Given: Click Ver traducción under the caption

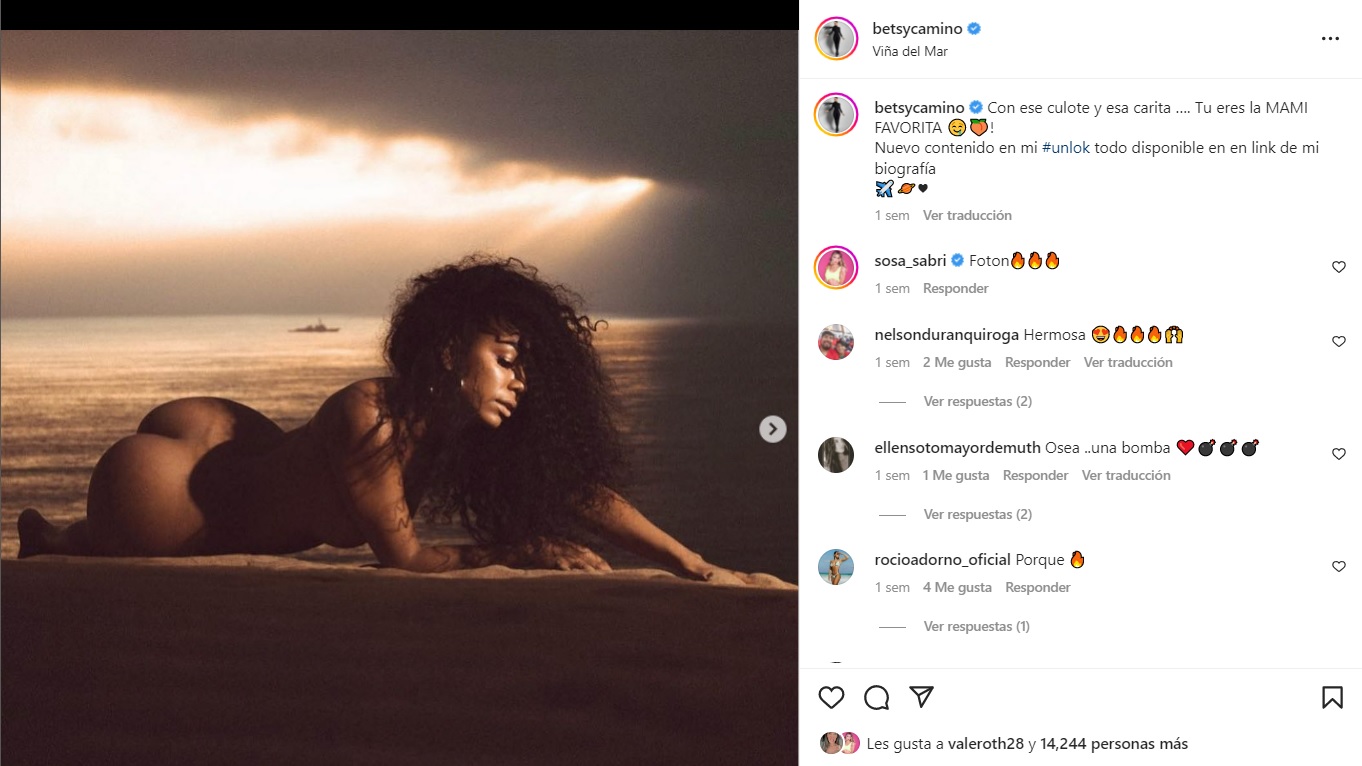Looking at the screenshot, I should pyautogui.click(x=967, y=215).
